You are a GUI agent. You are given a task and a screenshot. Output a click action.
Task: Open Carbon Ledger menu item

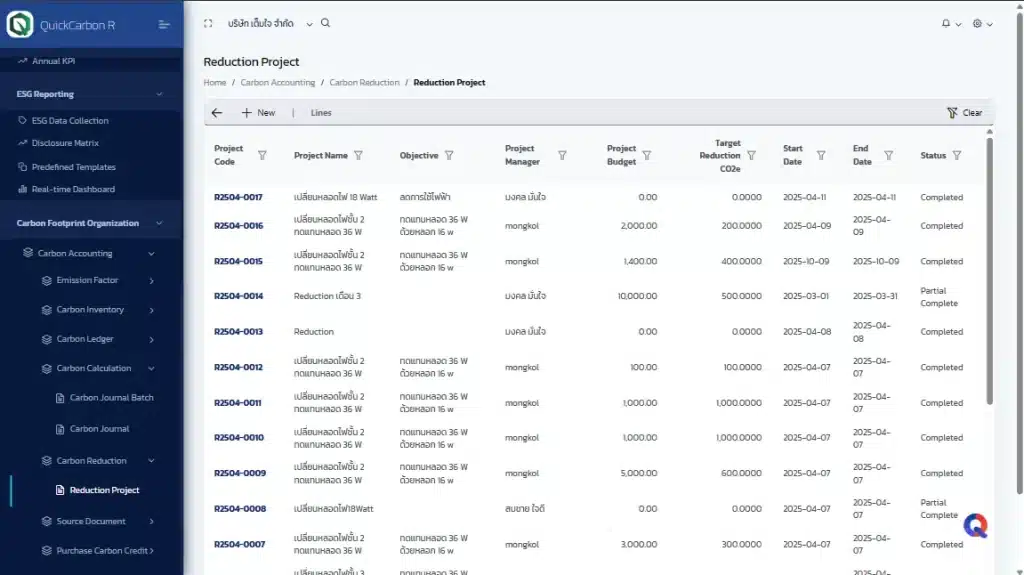click(85, 339)
